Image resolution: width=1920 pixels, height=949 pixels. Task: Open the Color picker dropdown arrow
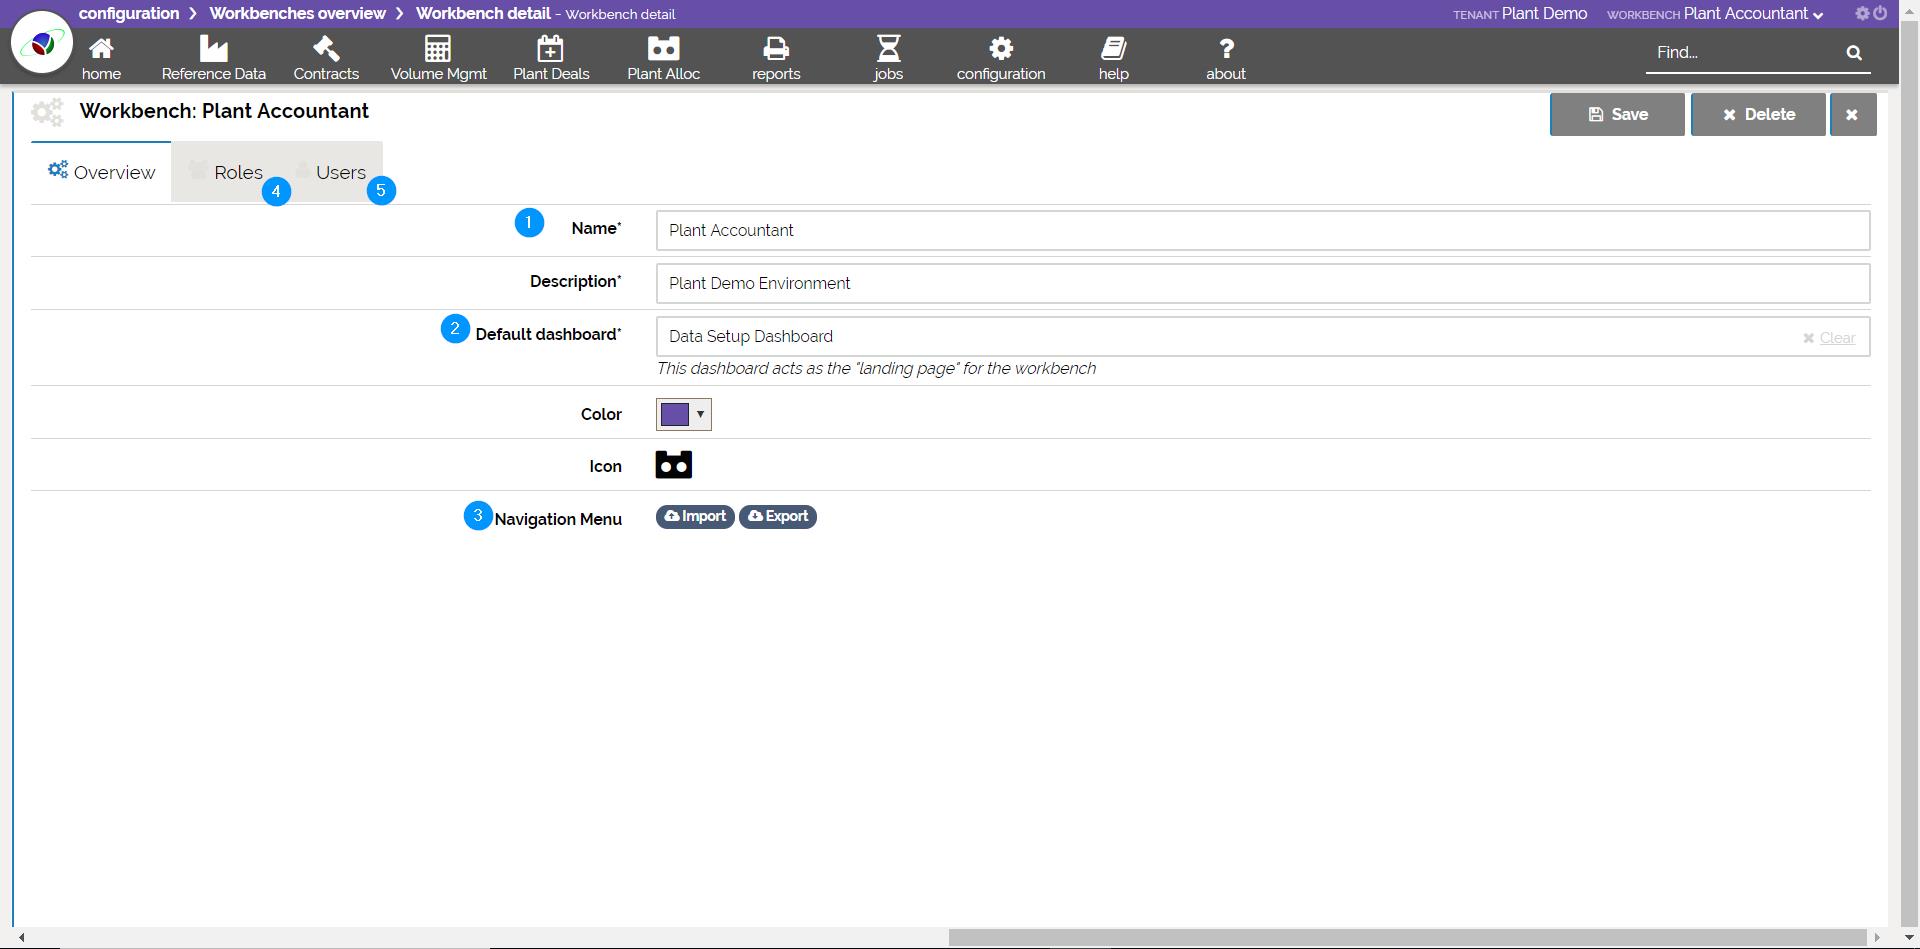(700, 414)
